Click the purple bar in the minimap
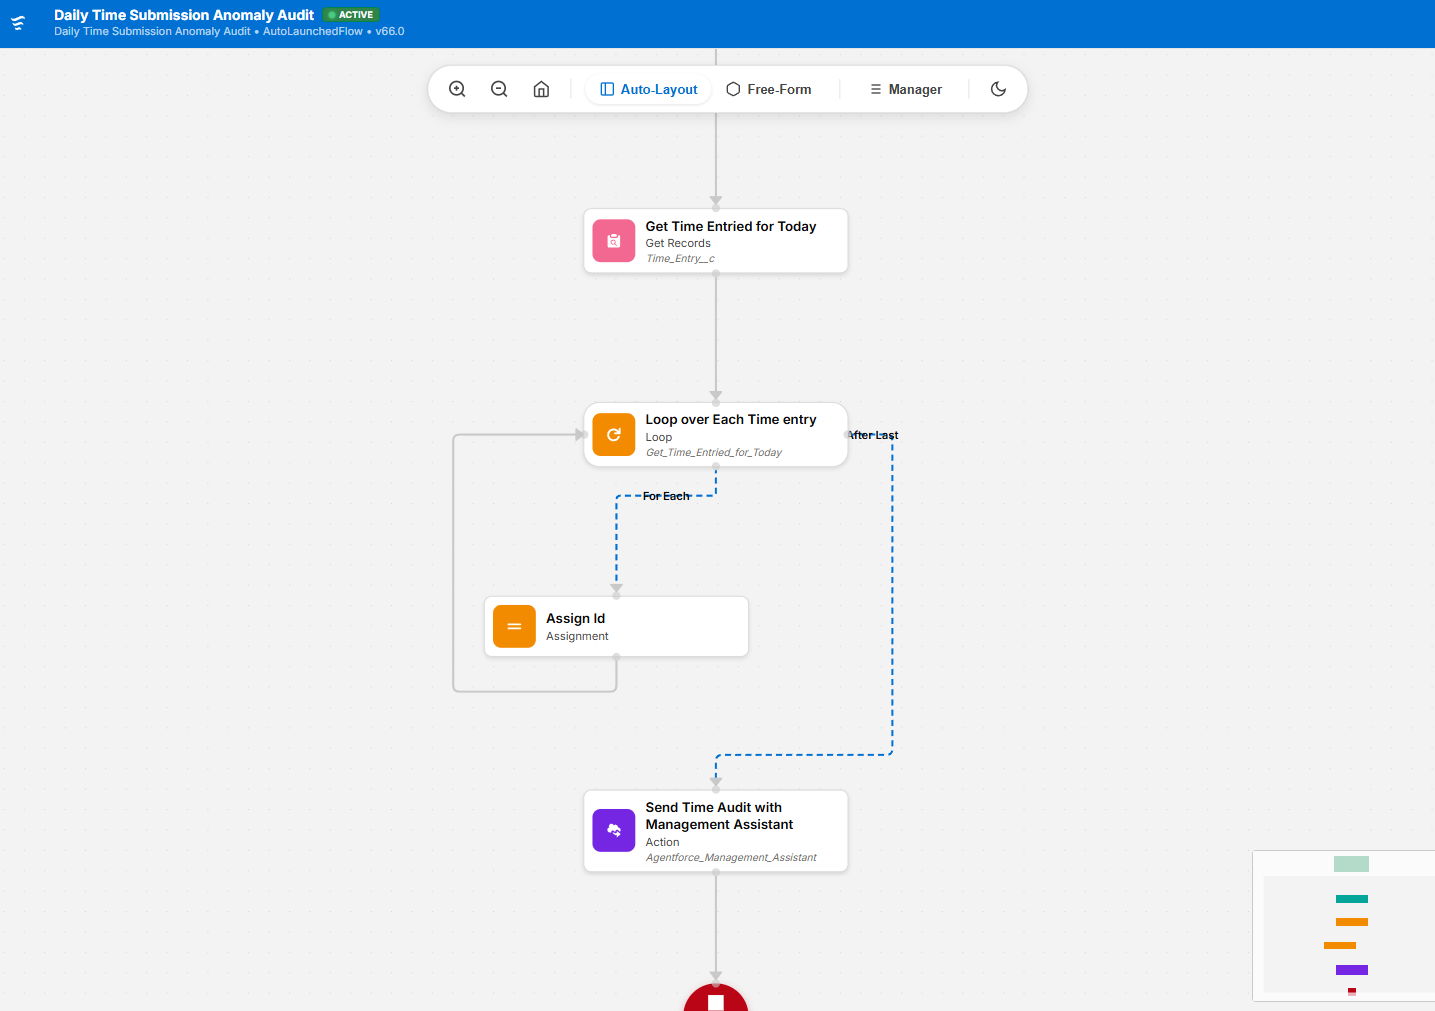Viewport: 1435px width, 1011px height. coord(1352,970)
